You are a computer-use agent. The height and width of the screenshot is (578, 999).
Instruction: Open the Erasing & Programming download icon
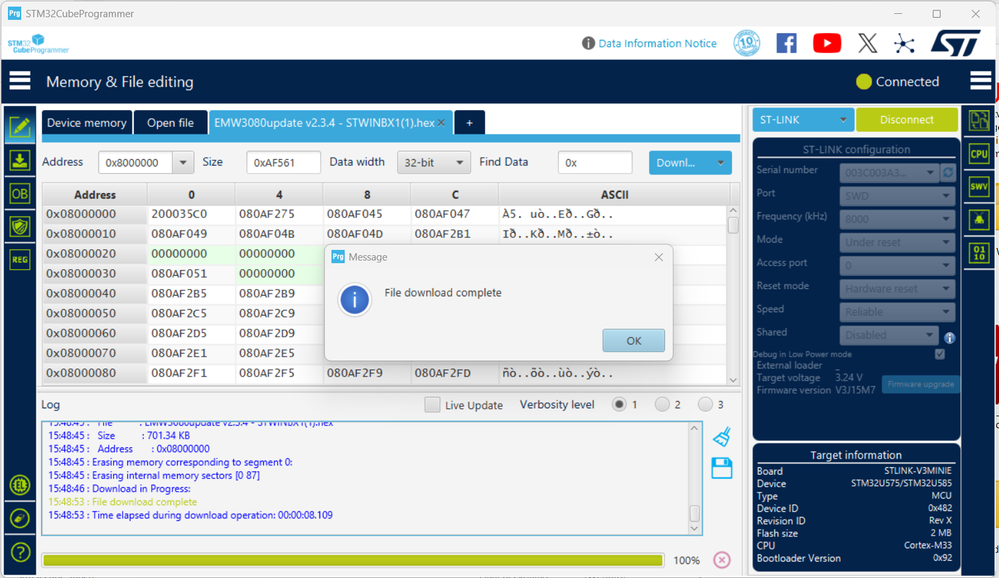click(x=20, y=161)
